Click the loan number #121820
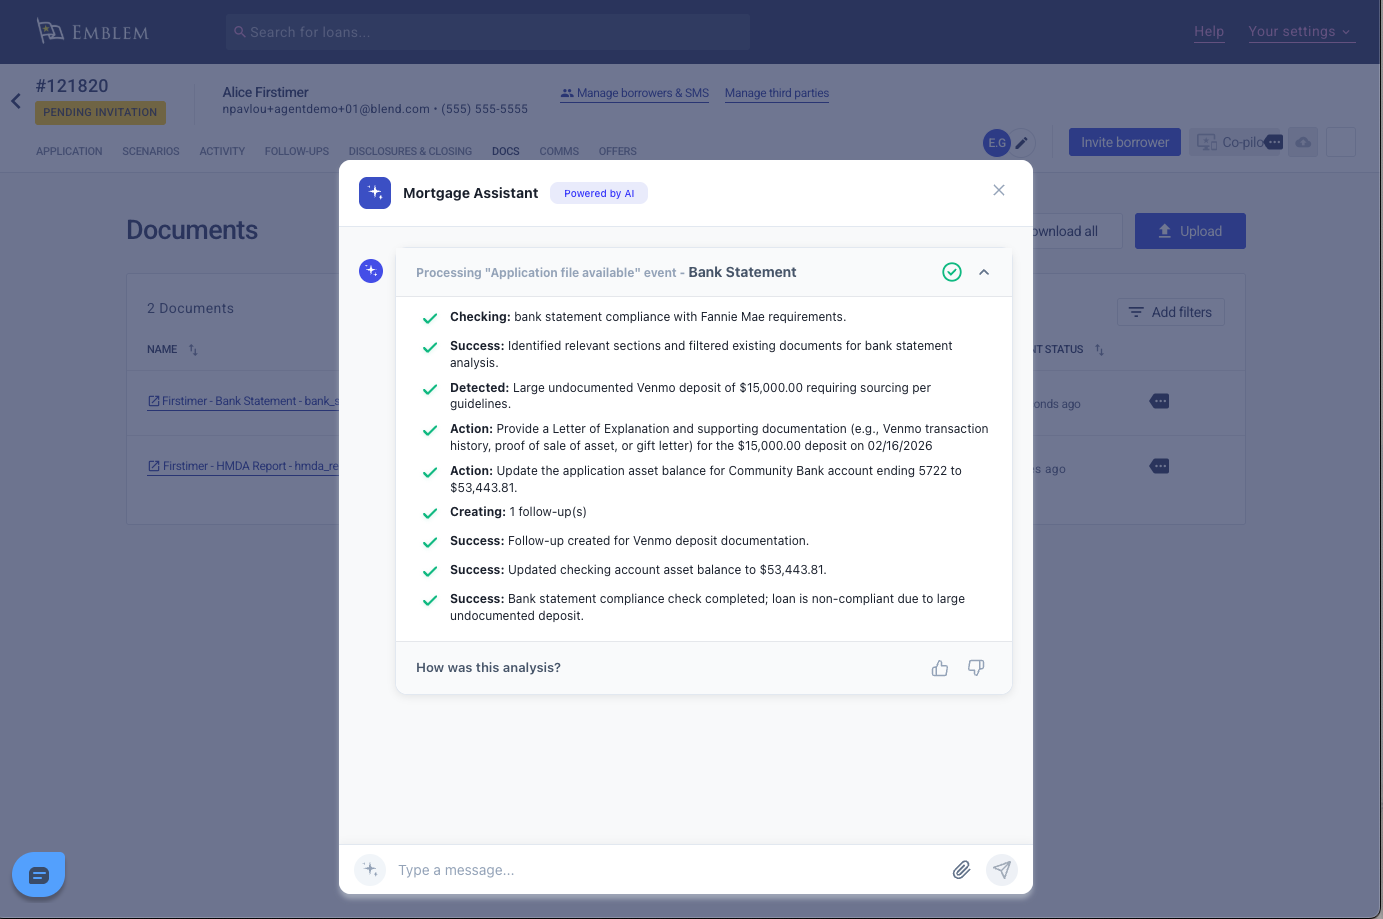 point(72,86)
